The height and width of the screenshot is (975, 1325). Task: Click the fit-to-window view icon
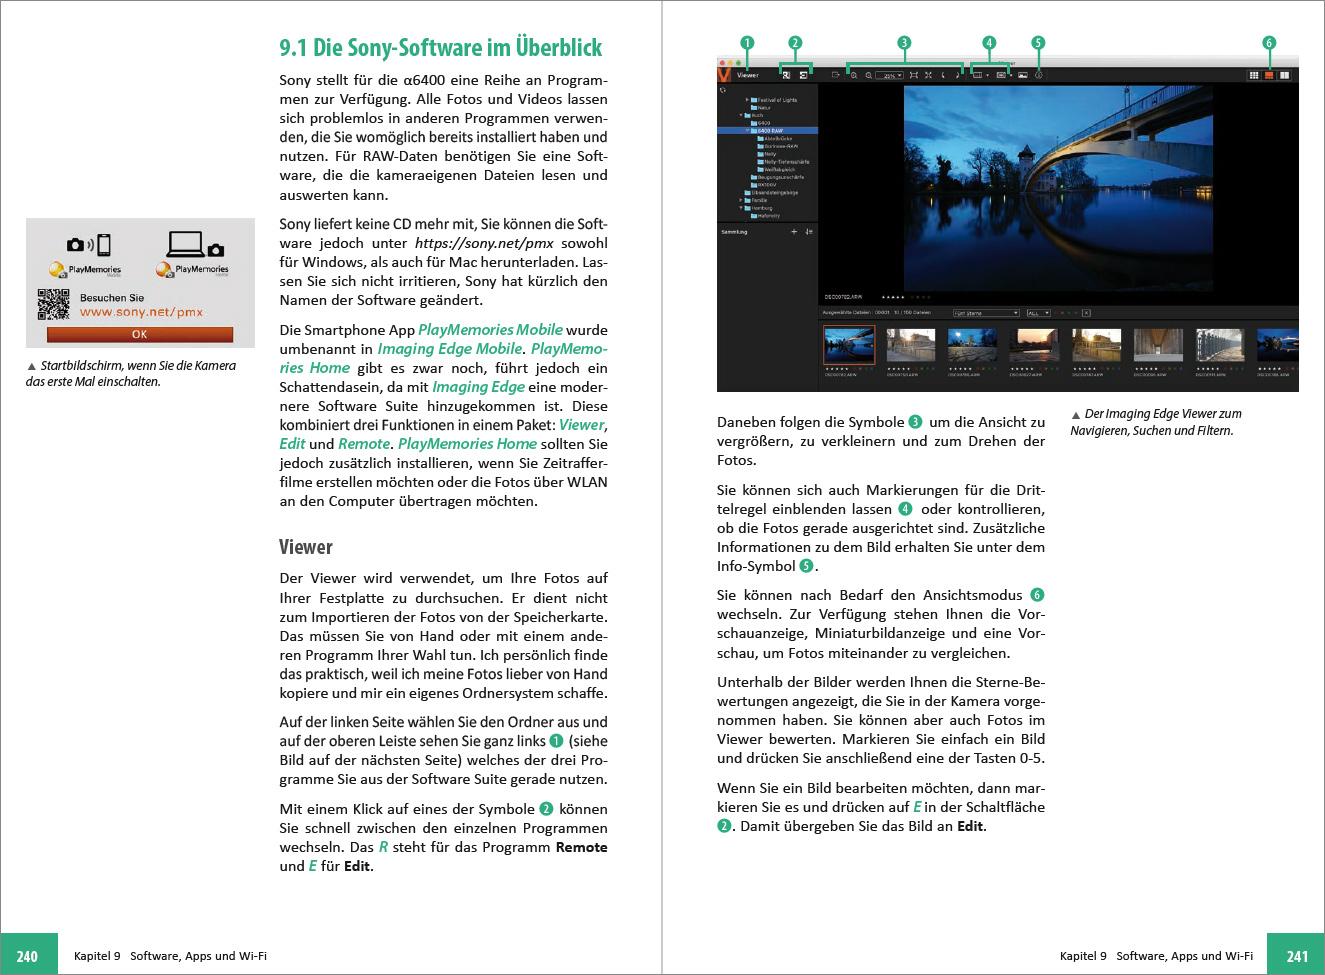[913, 75]
